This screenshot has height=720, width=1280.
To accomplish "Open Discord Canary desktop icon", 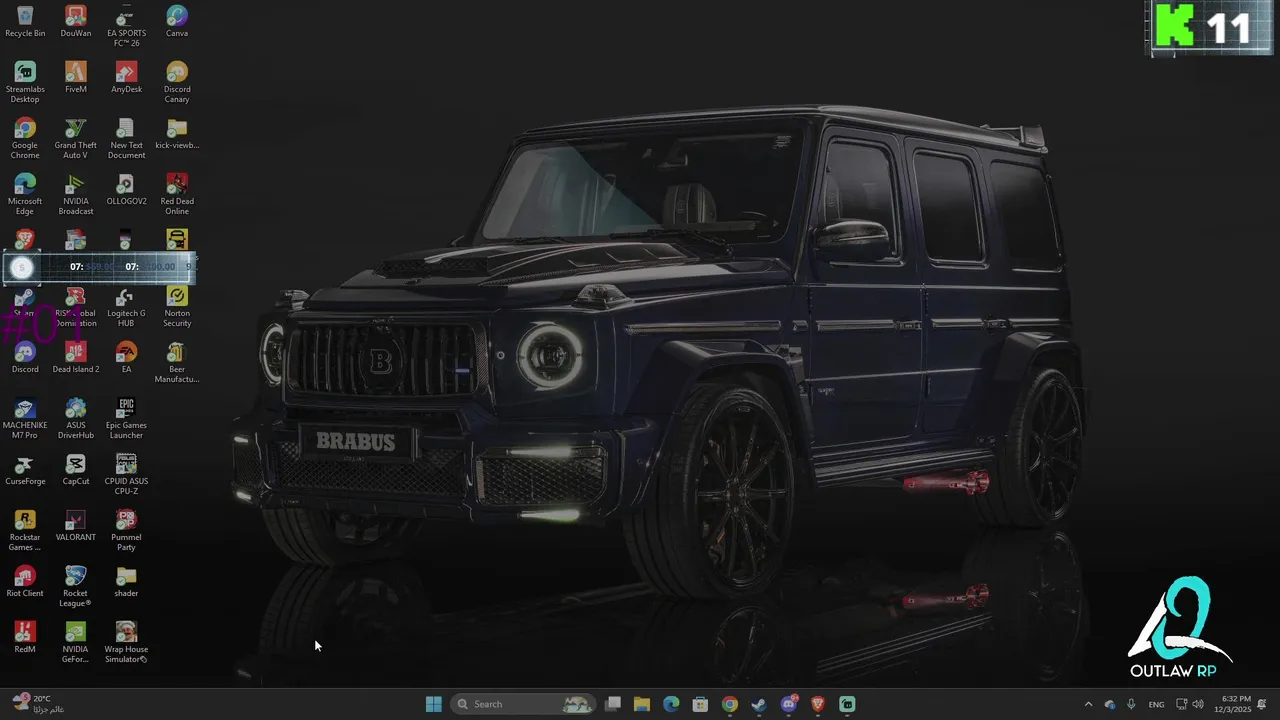I will [x=177, y=82].
